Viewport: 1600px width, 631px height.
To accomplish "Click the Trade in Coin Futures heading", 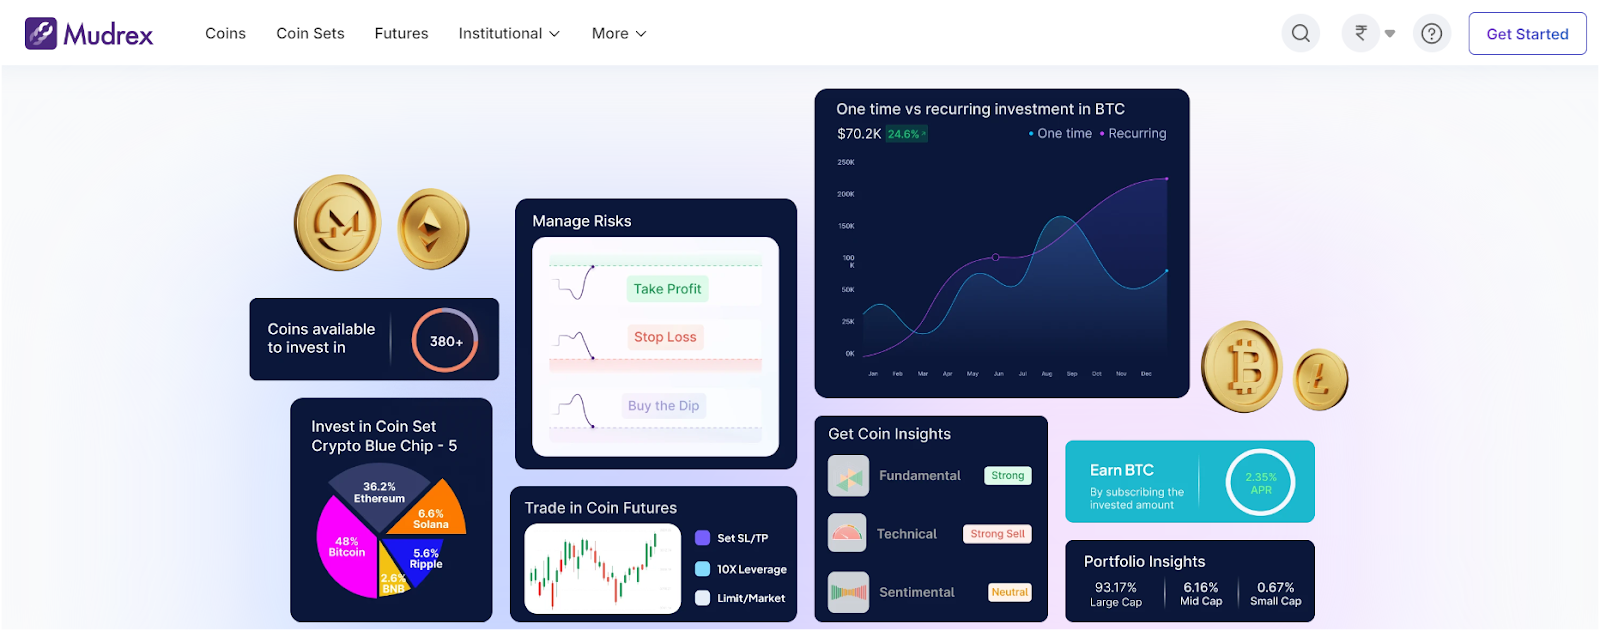I will (601, 508).
